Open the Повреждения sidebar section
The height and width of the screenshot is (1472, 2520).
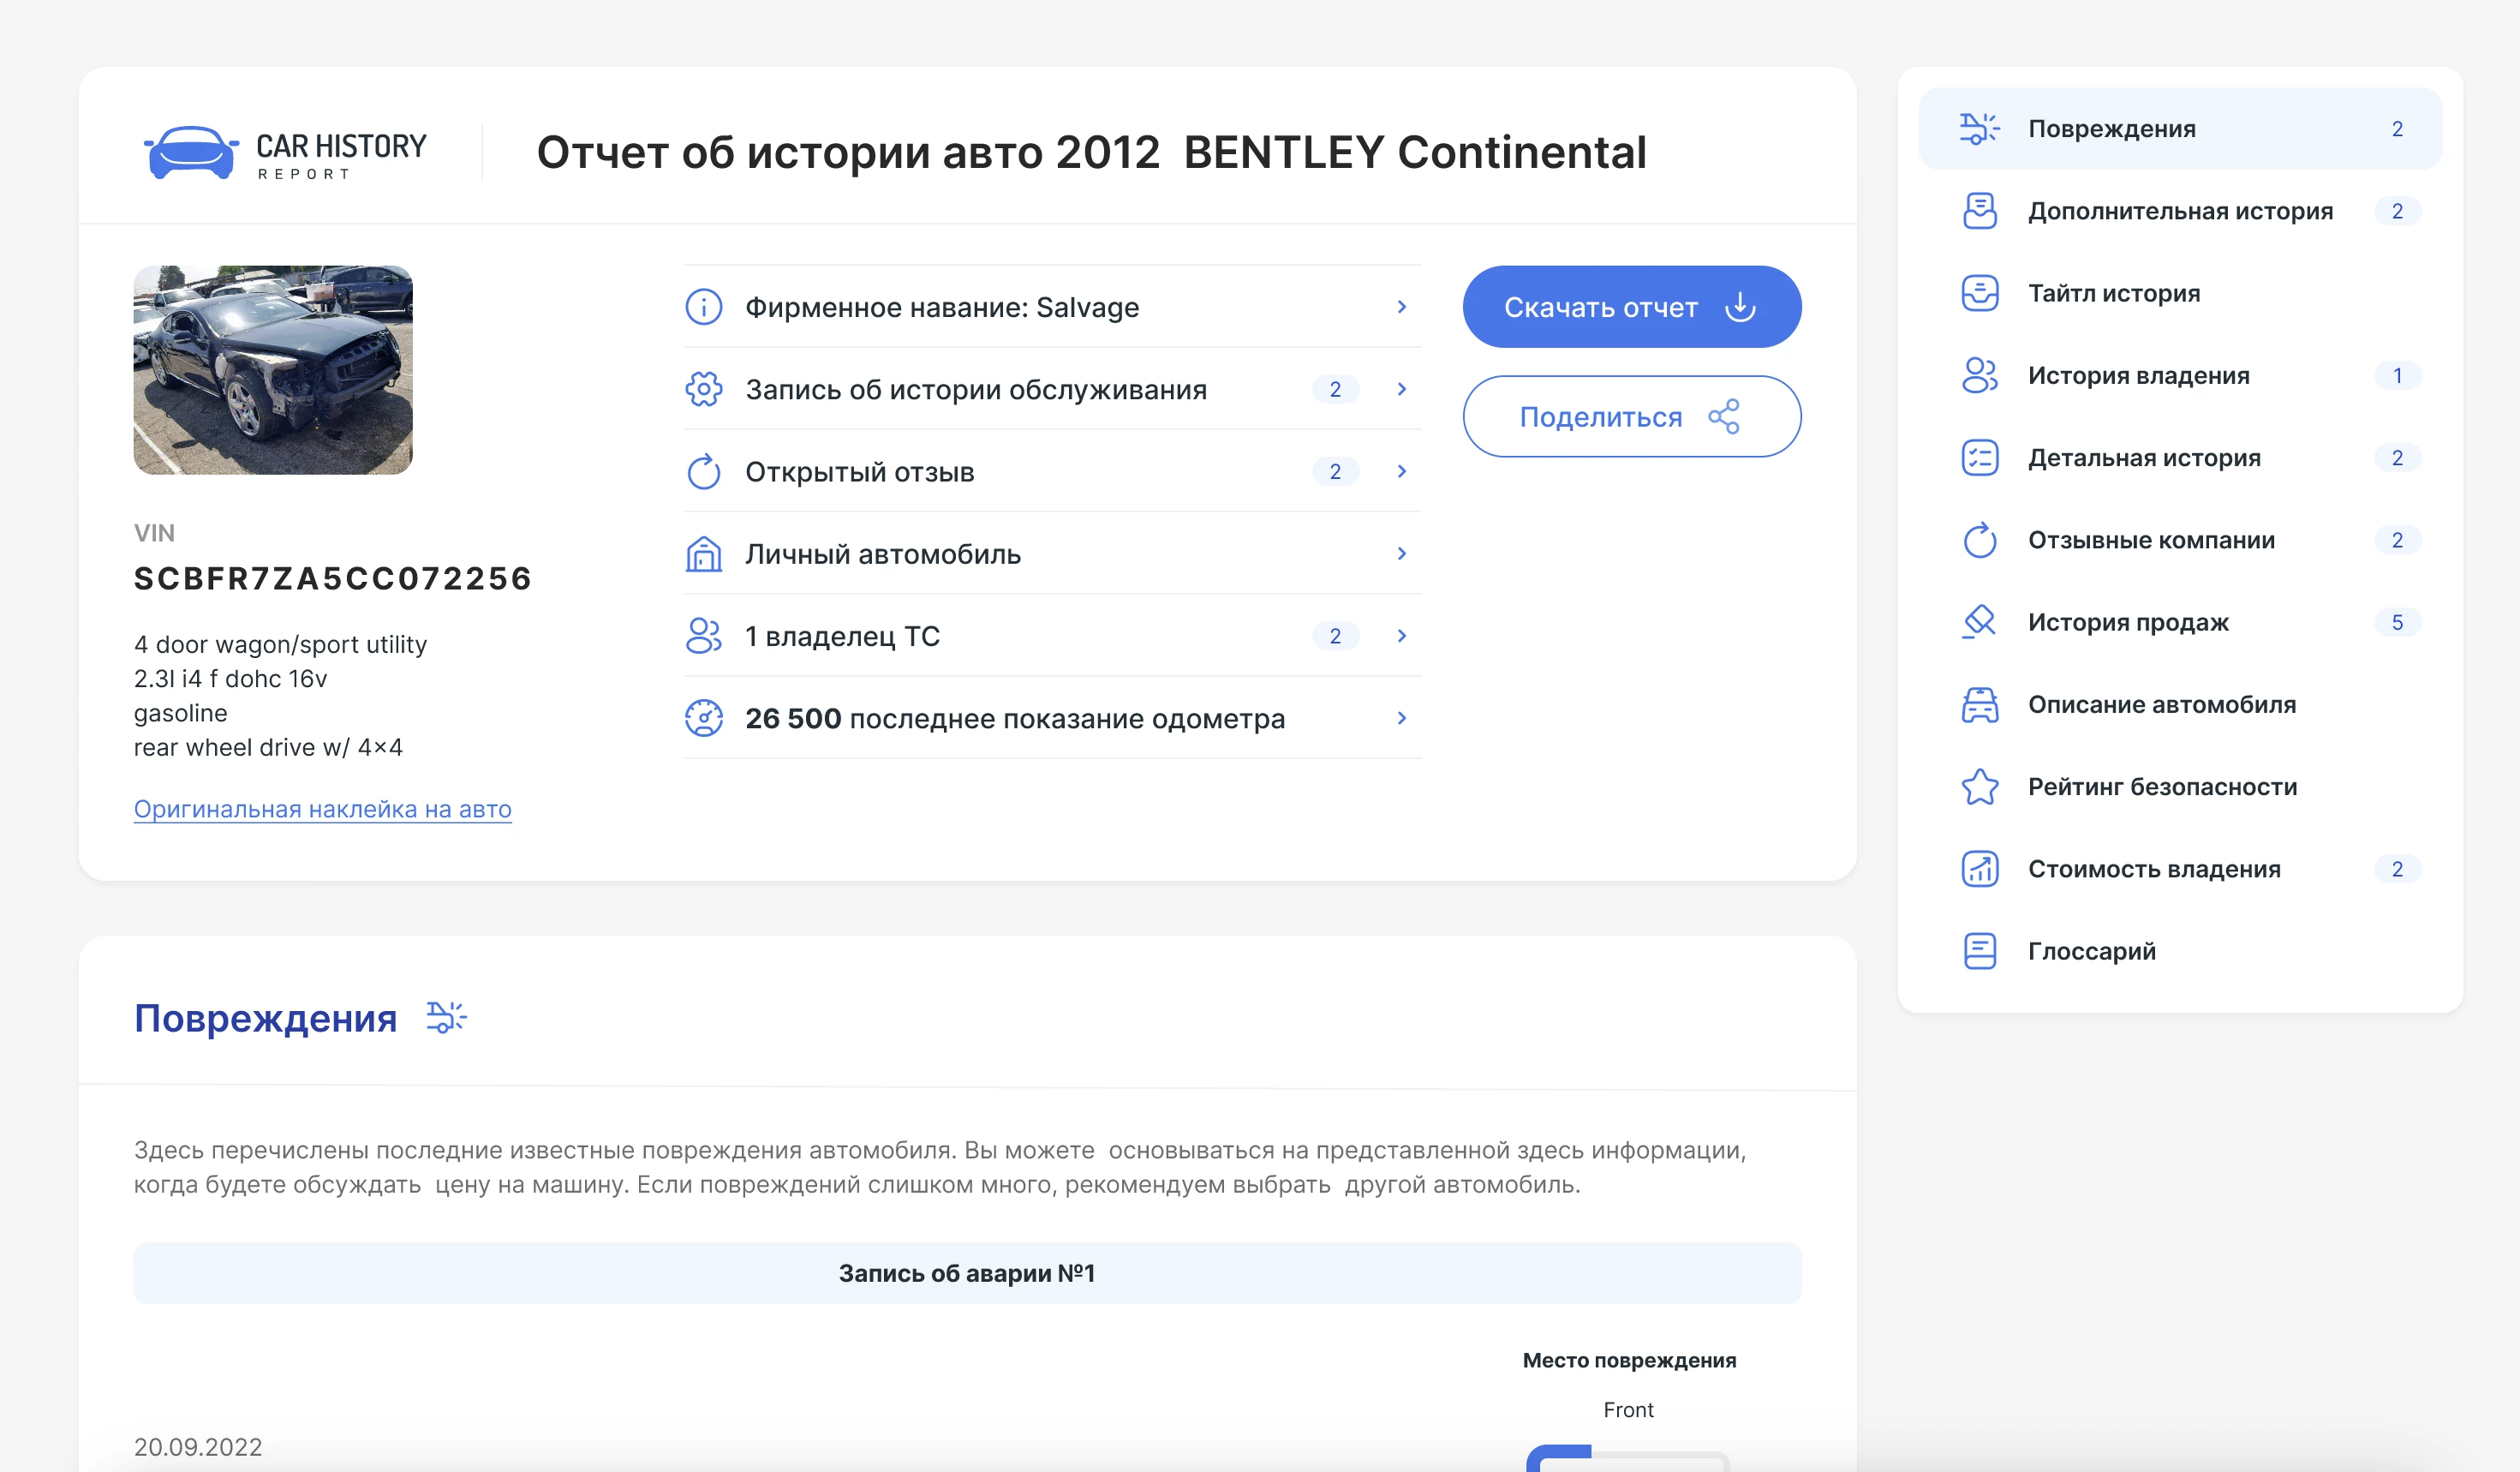click(2180, 128)
